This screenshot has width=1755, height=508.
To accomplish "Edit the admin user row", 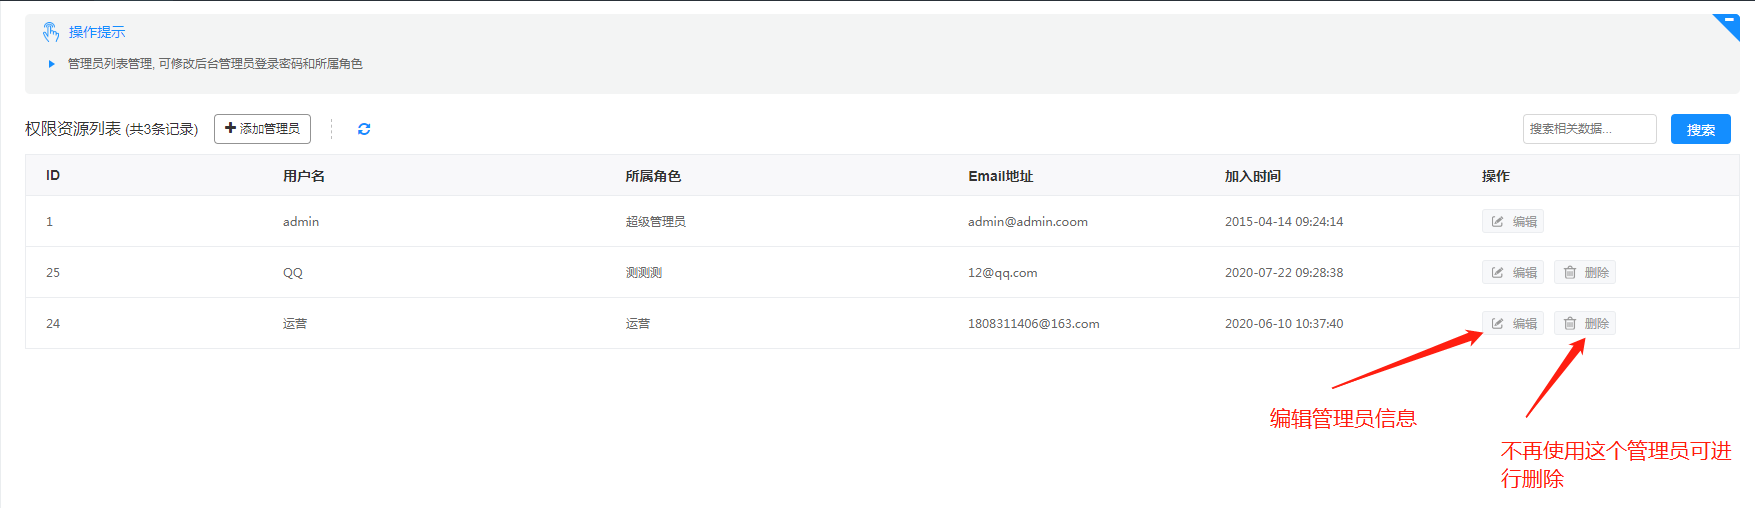I will [x=1512, y=222].
